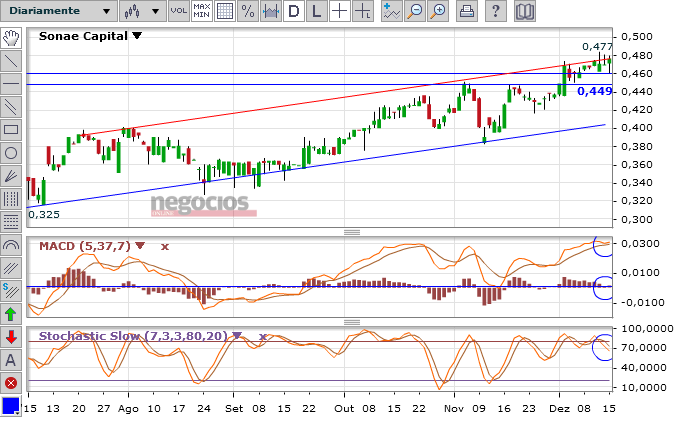
Task: Select the vertical dotted lines tool
Action: [11, 199]
